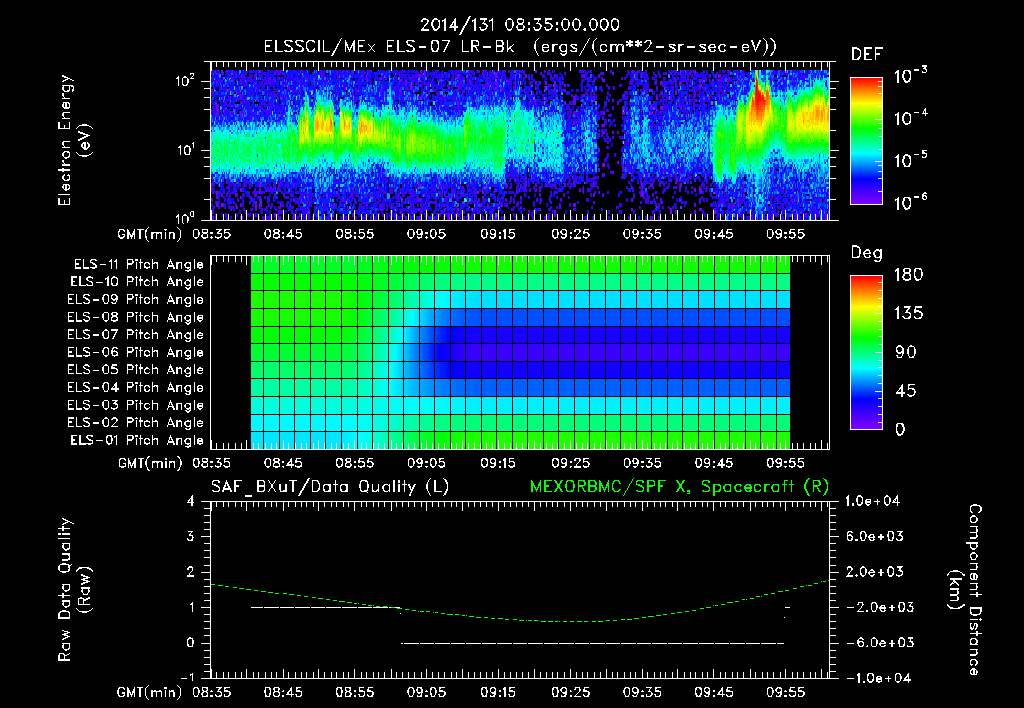Screen dimensions: 1024x708
Task: Select the ELS-04 Pitch Angle row label
Action: click(135, 387)
